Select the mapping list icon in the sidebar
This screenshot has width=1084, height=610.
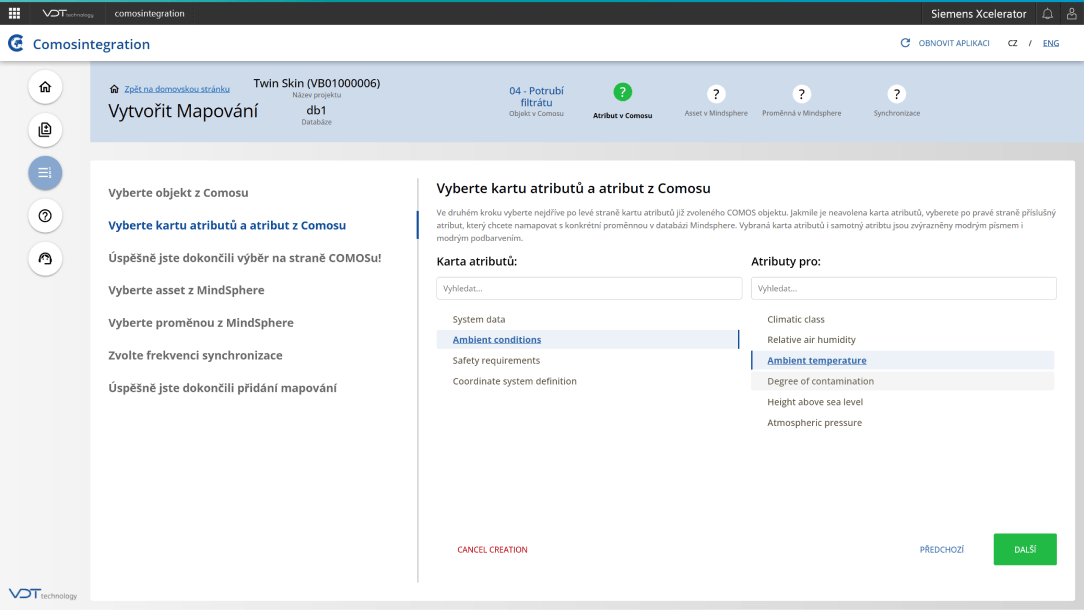pyautogui.click(x=45, y=173)
